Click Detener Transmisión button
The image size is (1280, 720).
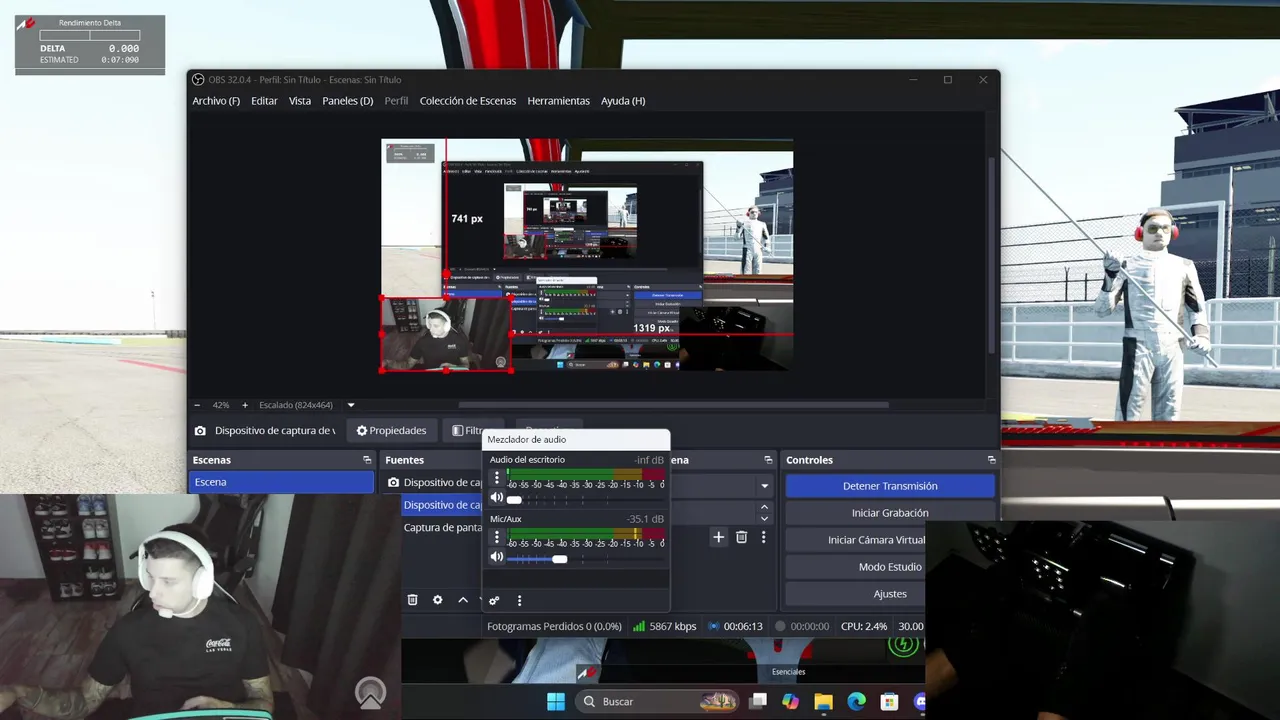(x=890, y=486)
